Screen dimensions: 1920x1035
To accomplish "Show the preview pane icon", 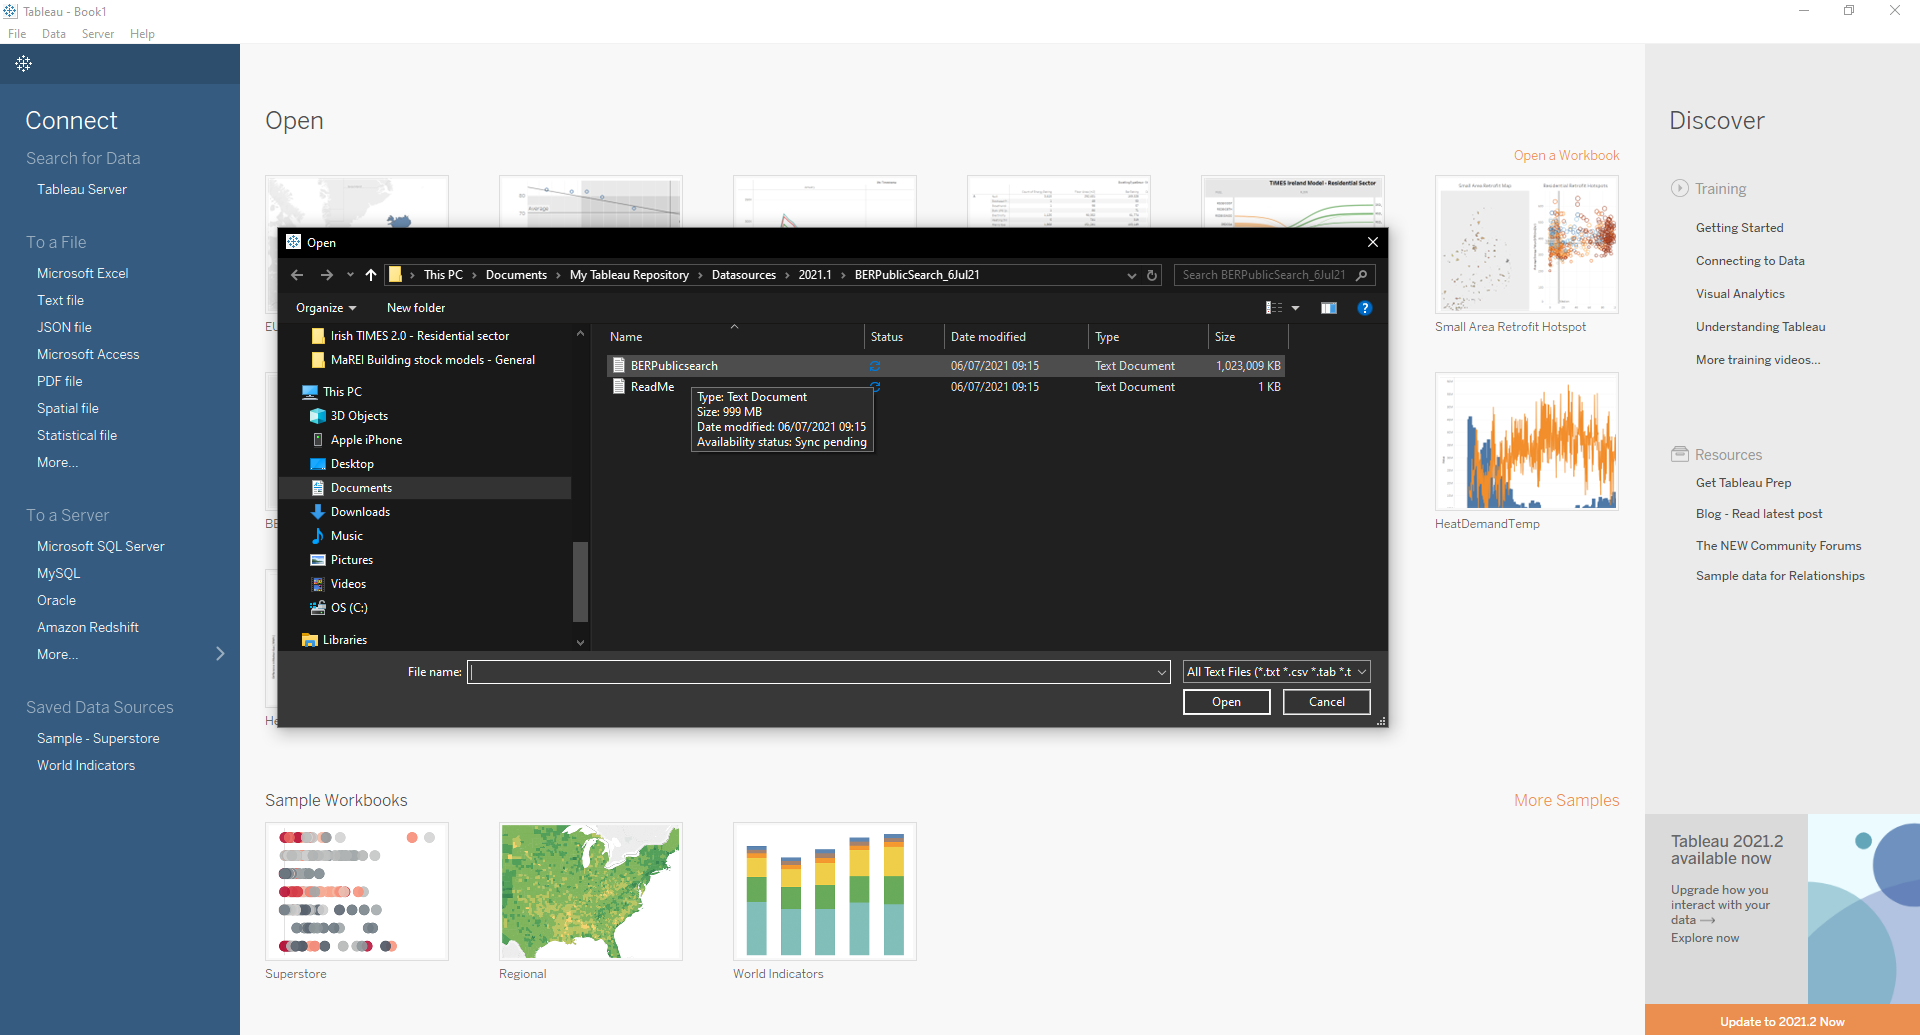I will coord(1328,308).
